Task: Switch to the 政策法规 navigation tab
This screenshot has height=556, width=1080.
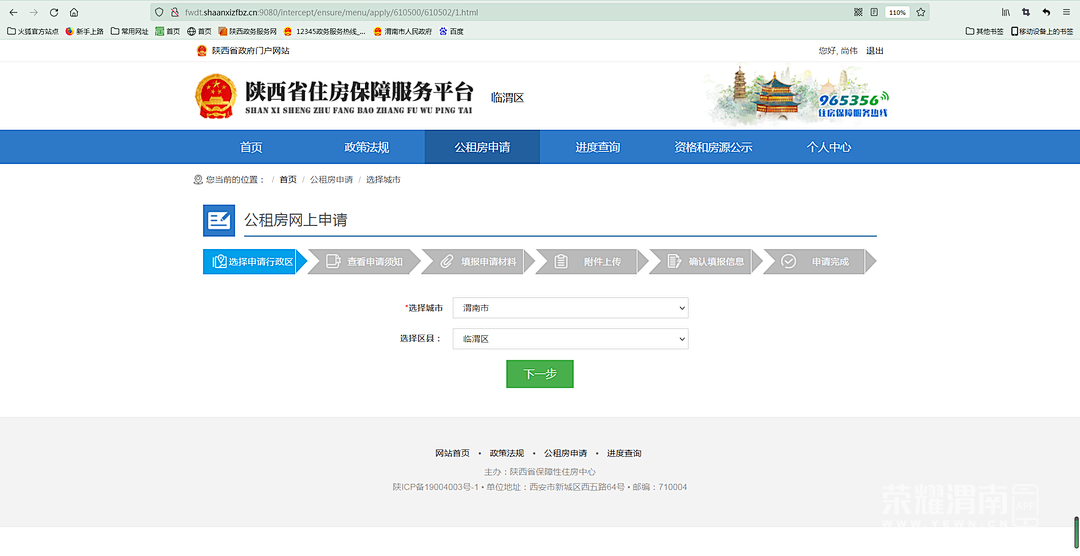Action: 366,147
